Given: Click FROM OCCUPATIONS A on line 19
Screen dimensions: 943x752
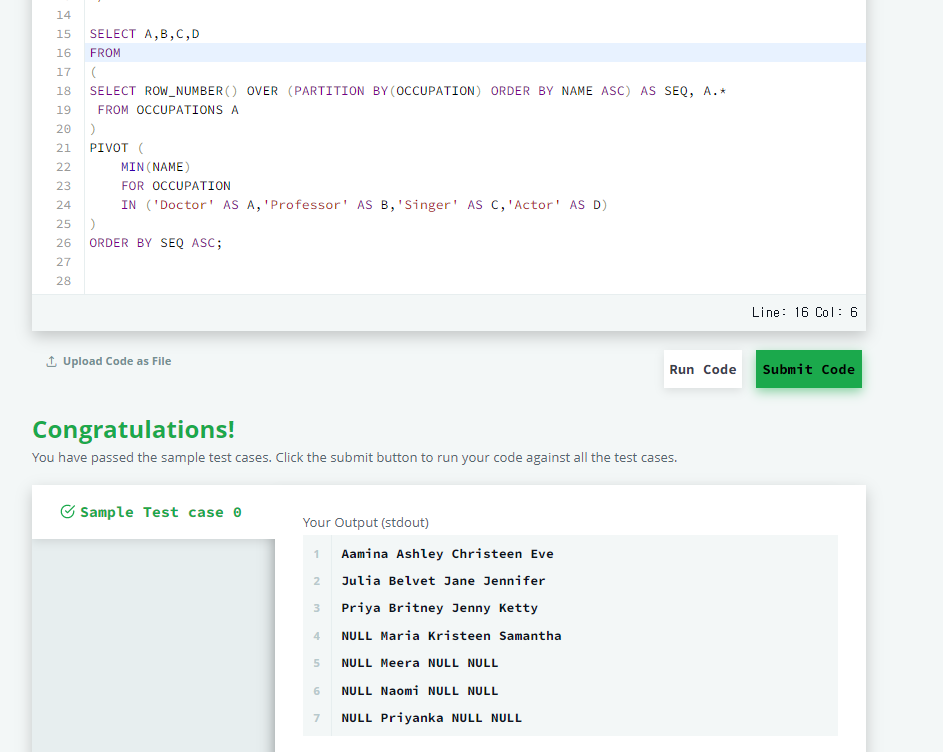Looking at the screenshot, I should pyautogui.click(x=168, y=110).
